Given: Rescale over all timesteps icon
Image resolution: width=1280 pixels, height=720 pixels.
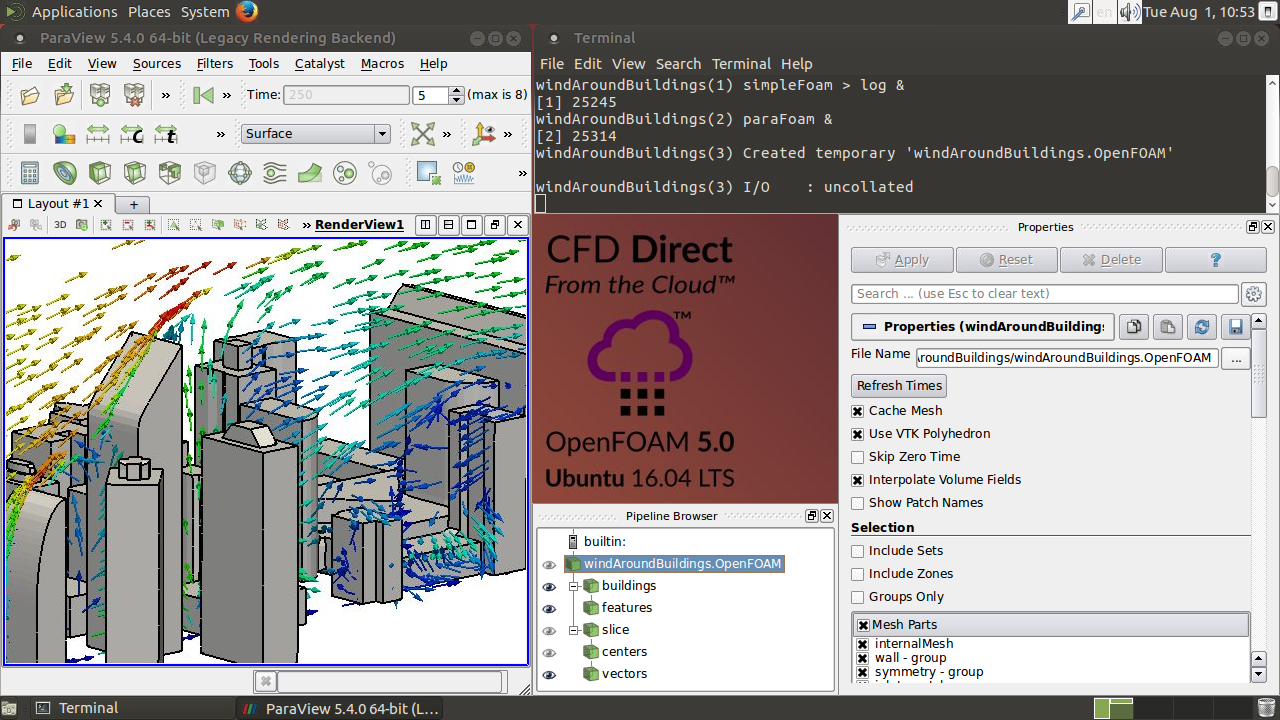Looking at the screenshot, I should click(x=166, y=134).
